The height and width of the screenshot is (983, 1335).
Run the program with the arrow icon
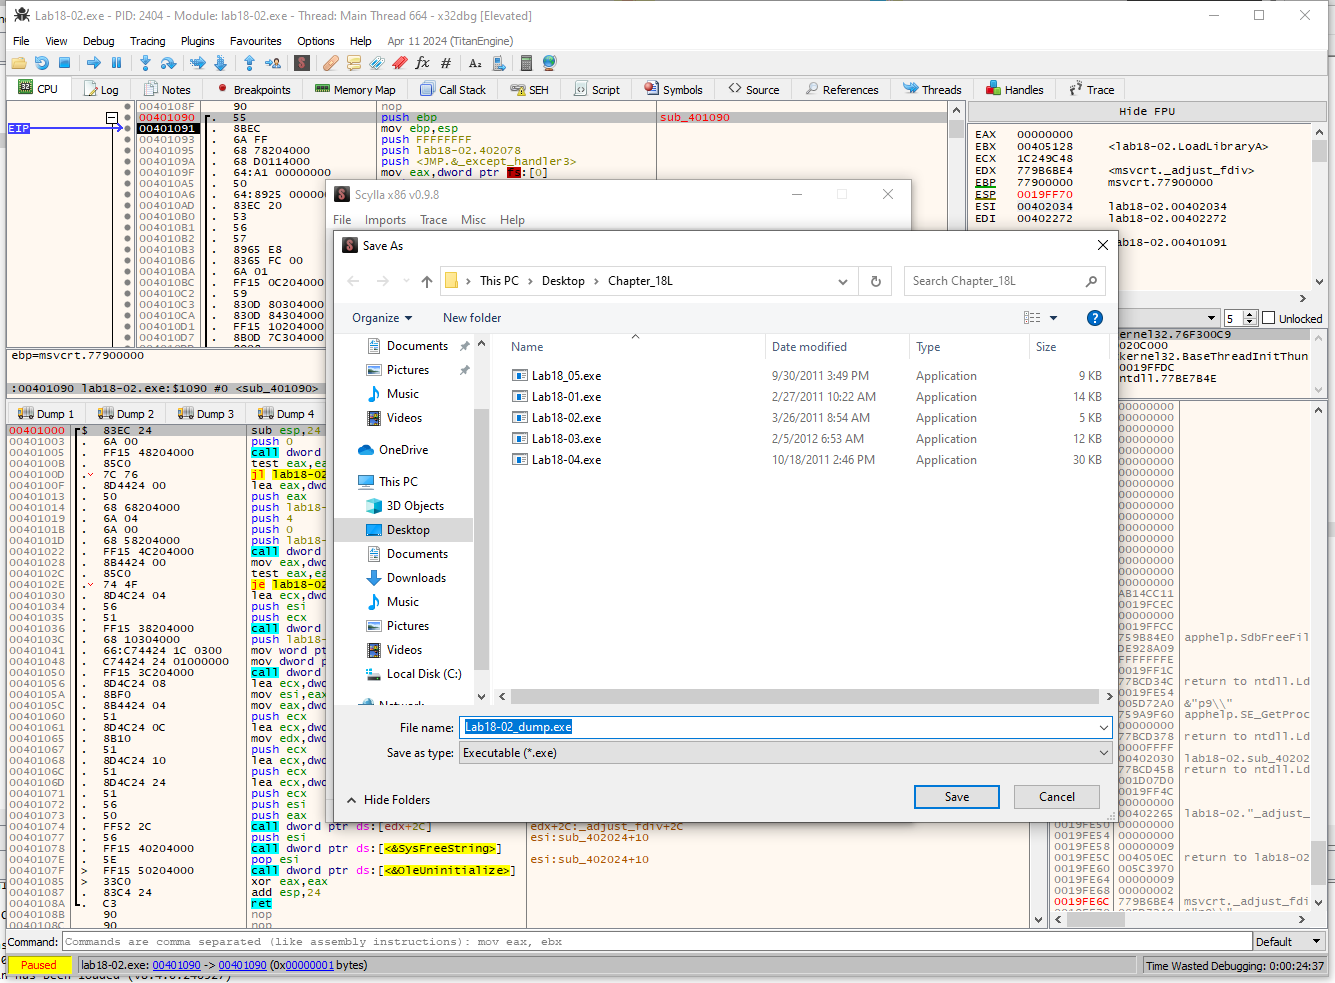(x=94, y=63)
